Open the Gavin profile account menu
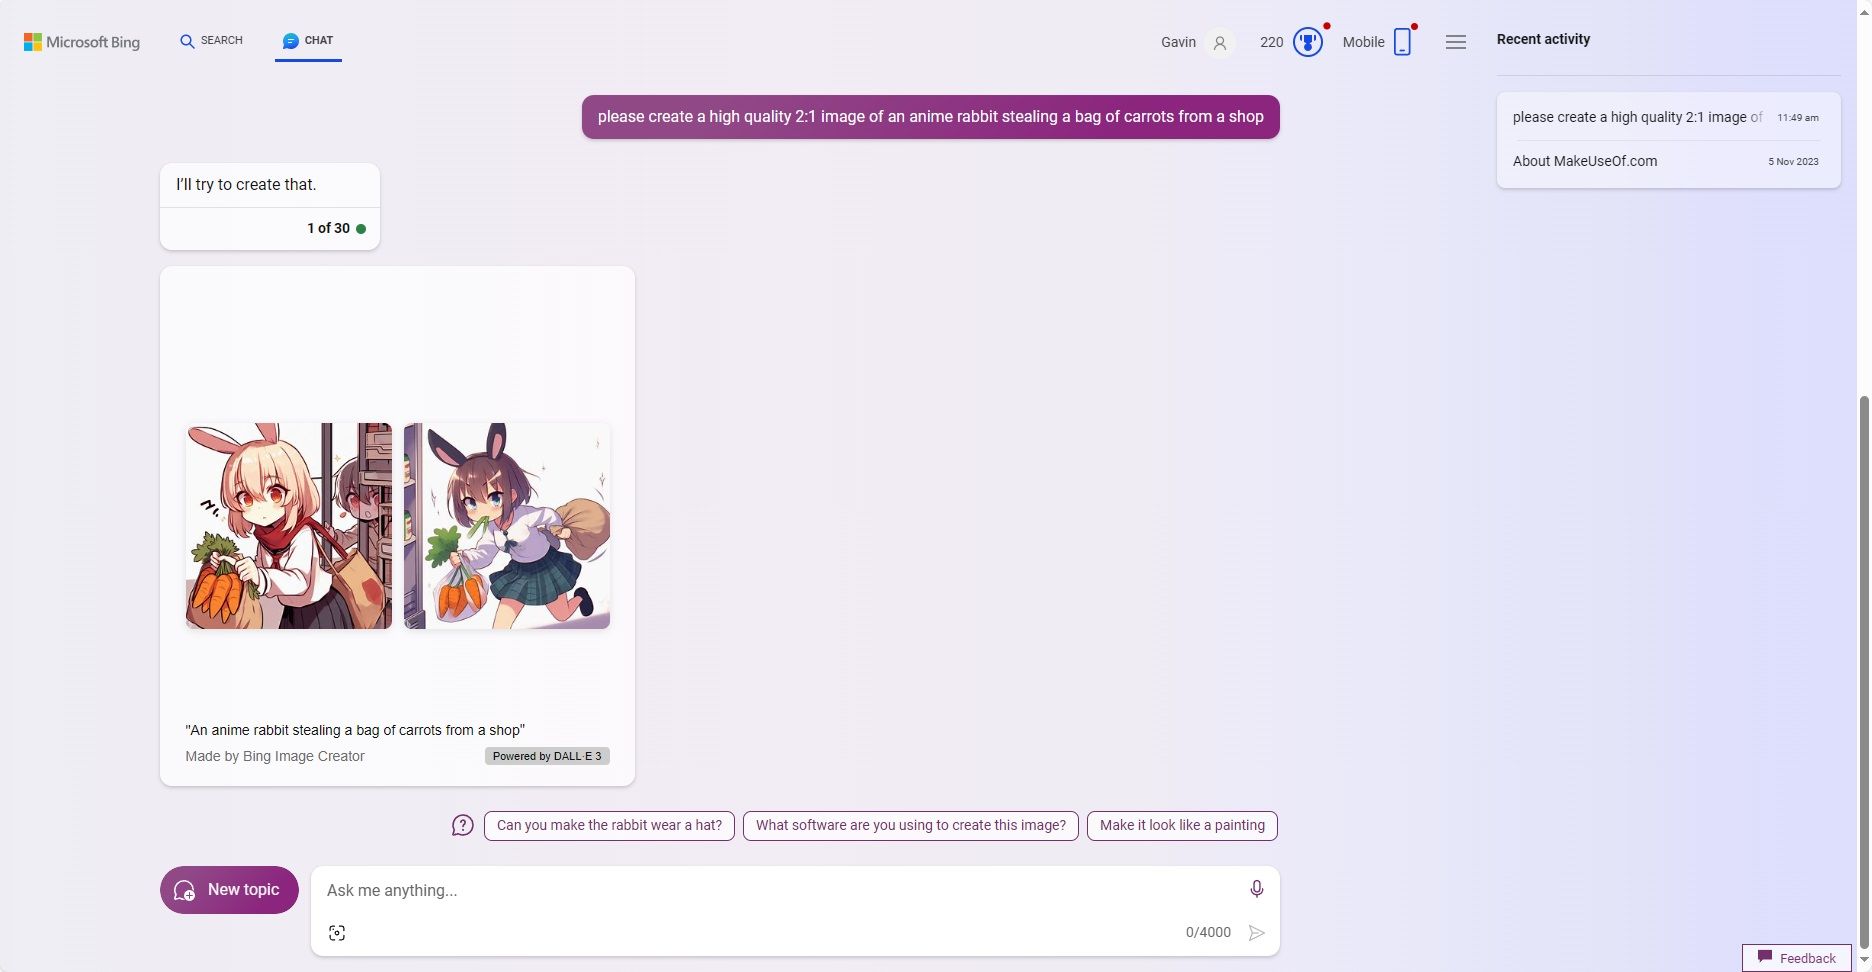This screenshot has height=972, width=1872. point(1196,42)
